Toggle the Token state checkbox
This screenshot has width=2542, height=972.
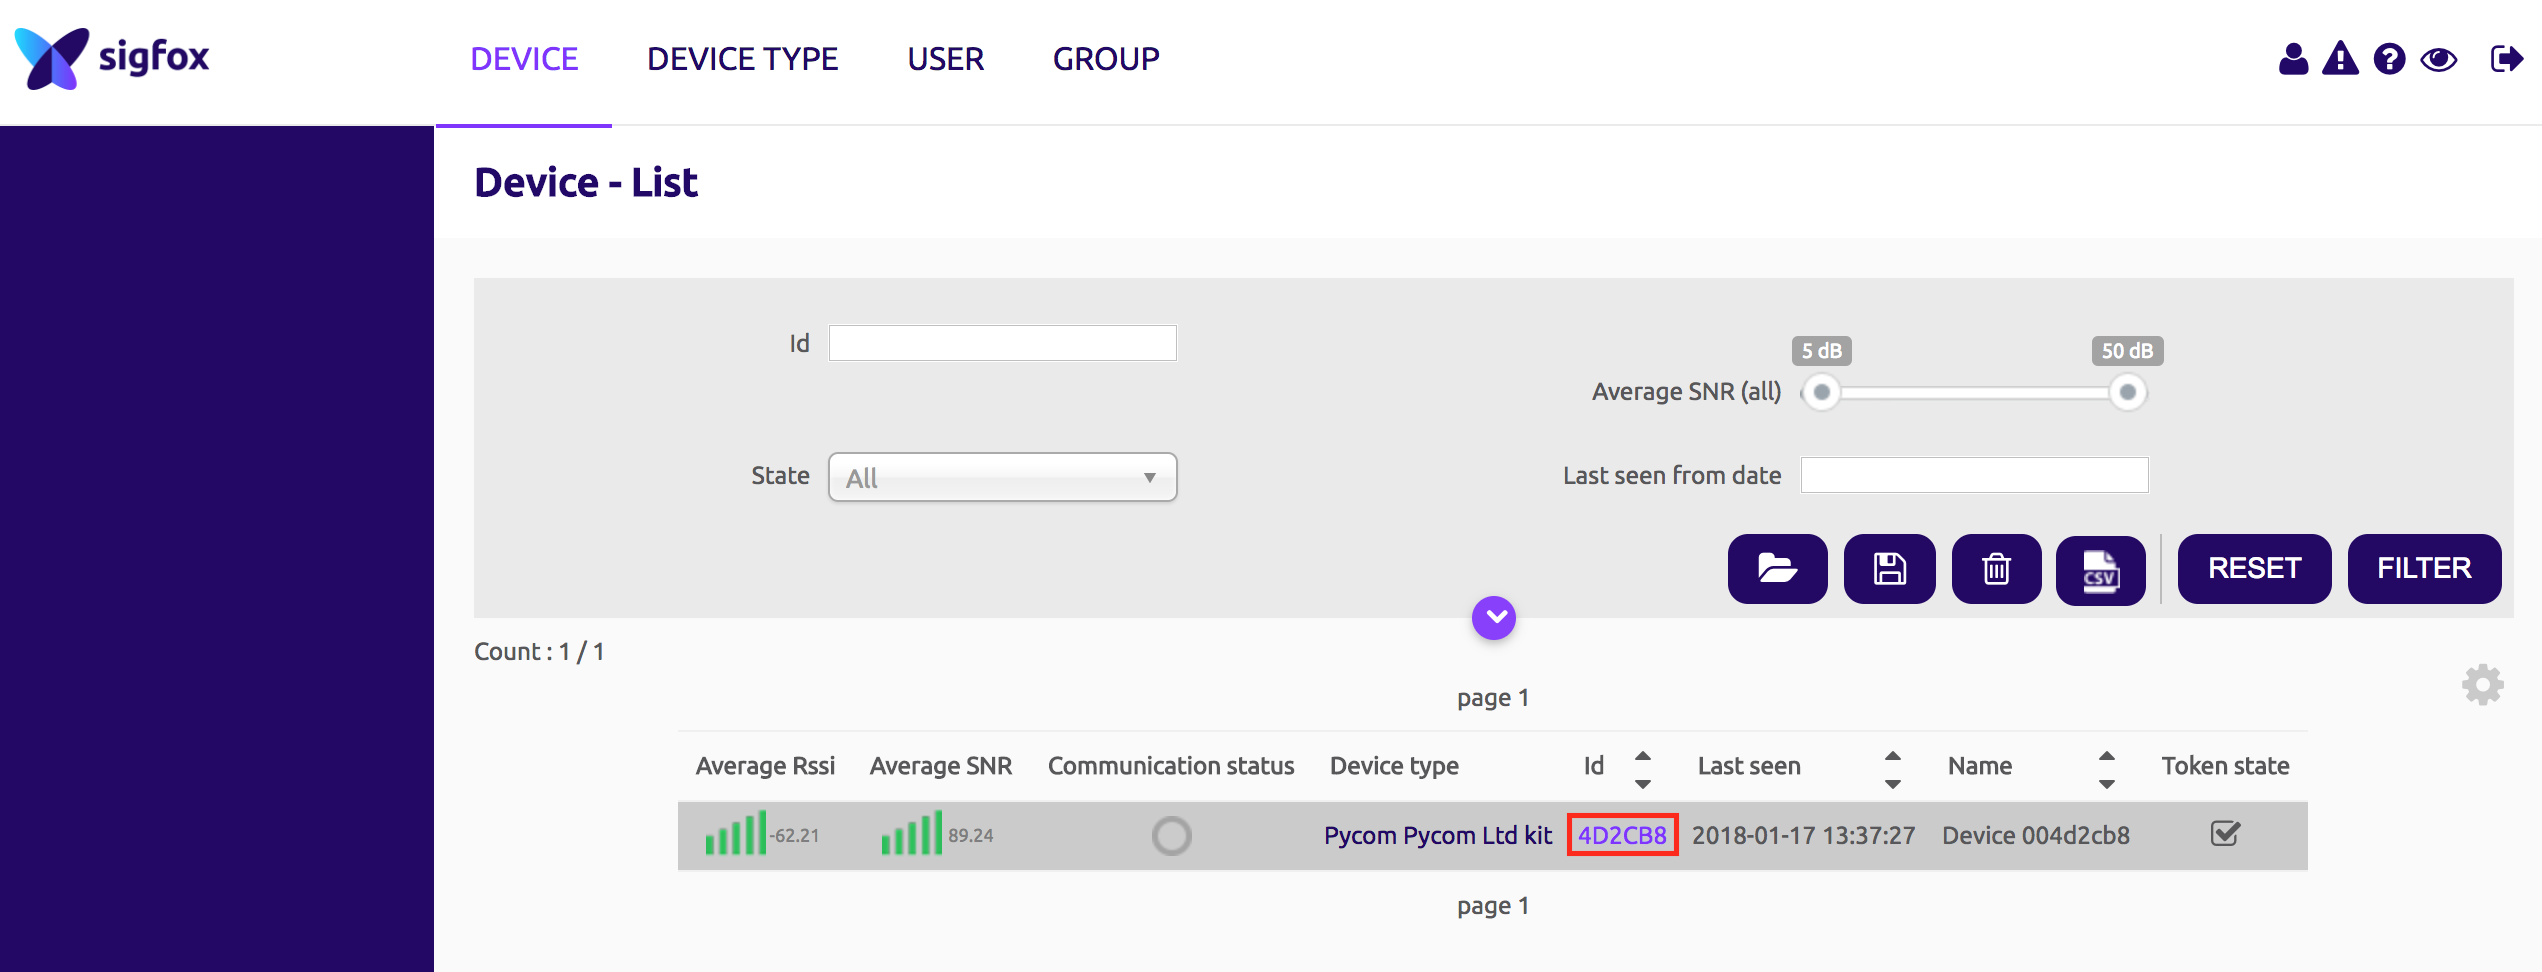pyautogui.click(x=2225, y=834)
